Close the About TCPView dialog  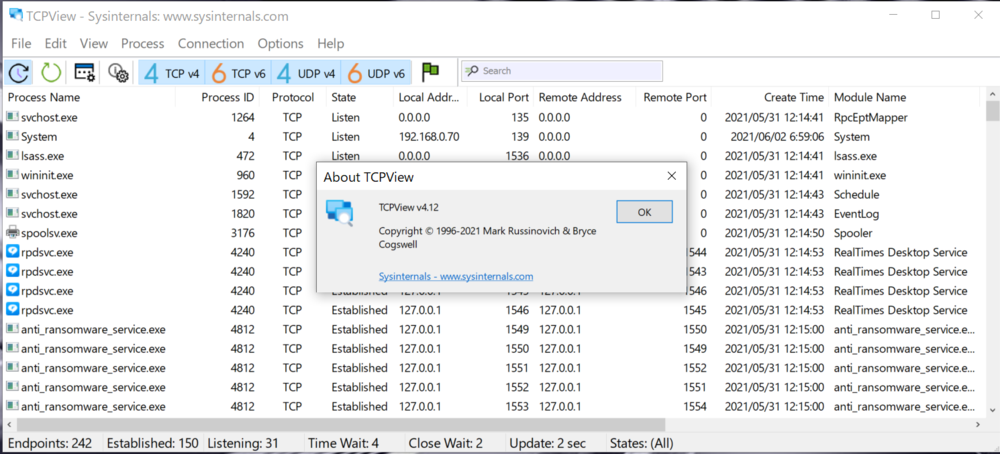[x=671, y=176]
